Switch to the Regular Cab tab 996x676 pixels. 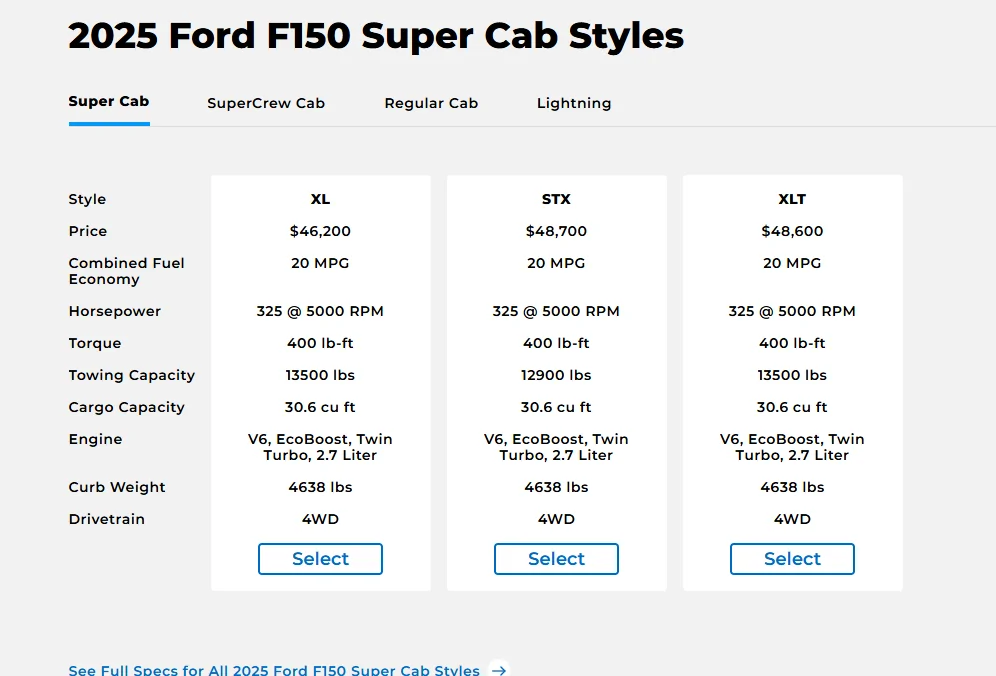click(x=431, y=103)
